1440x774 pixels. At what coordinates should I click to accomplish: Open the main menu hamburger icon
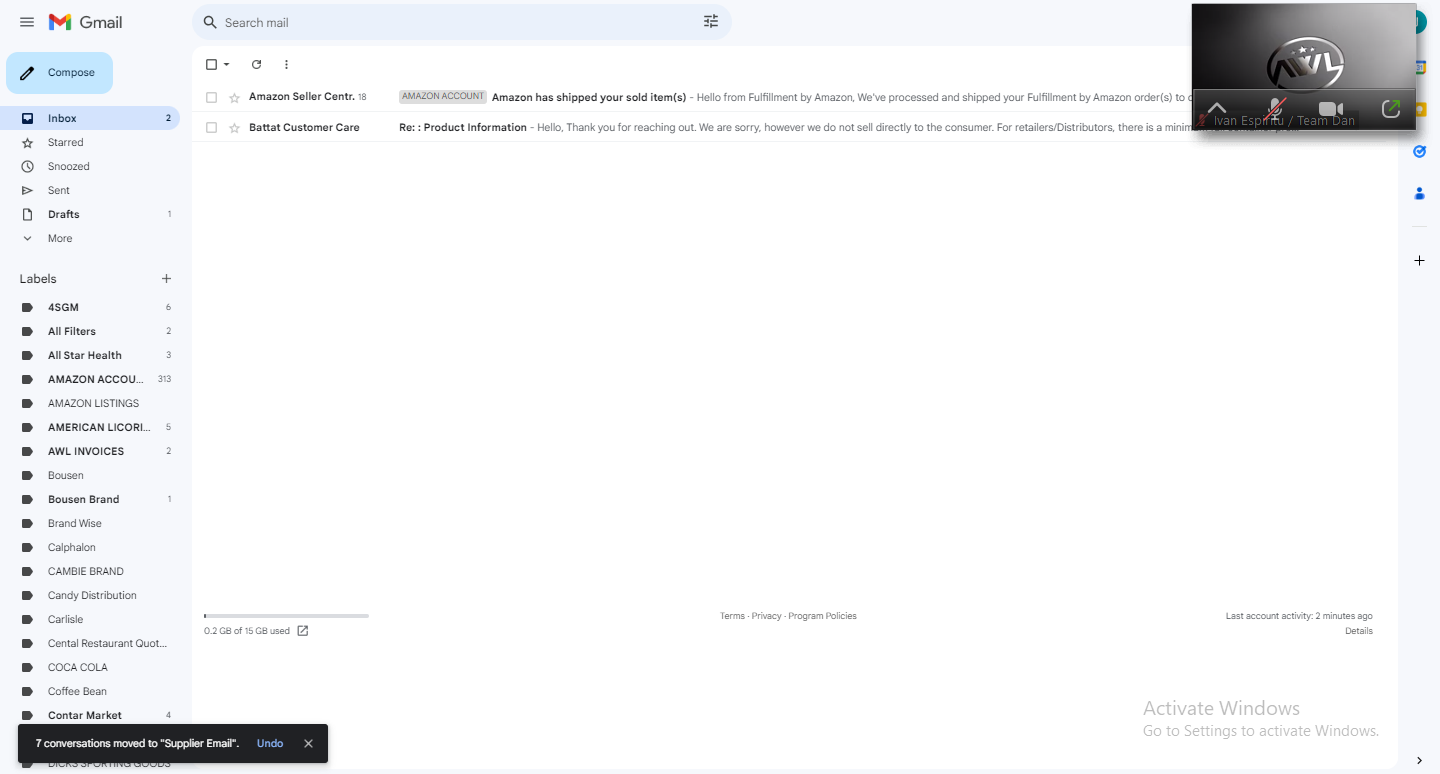(x=27, y=22)
